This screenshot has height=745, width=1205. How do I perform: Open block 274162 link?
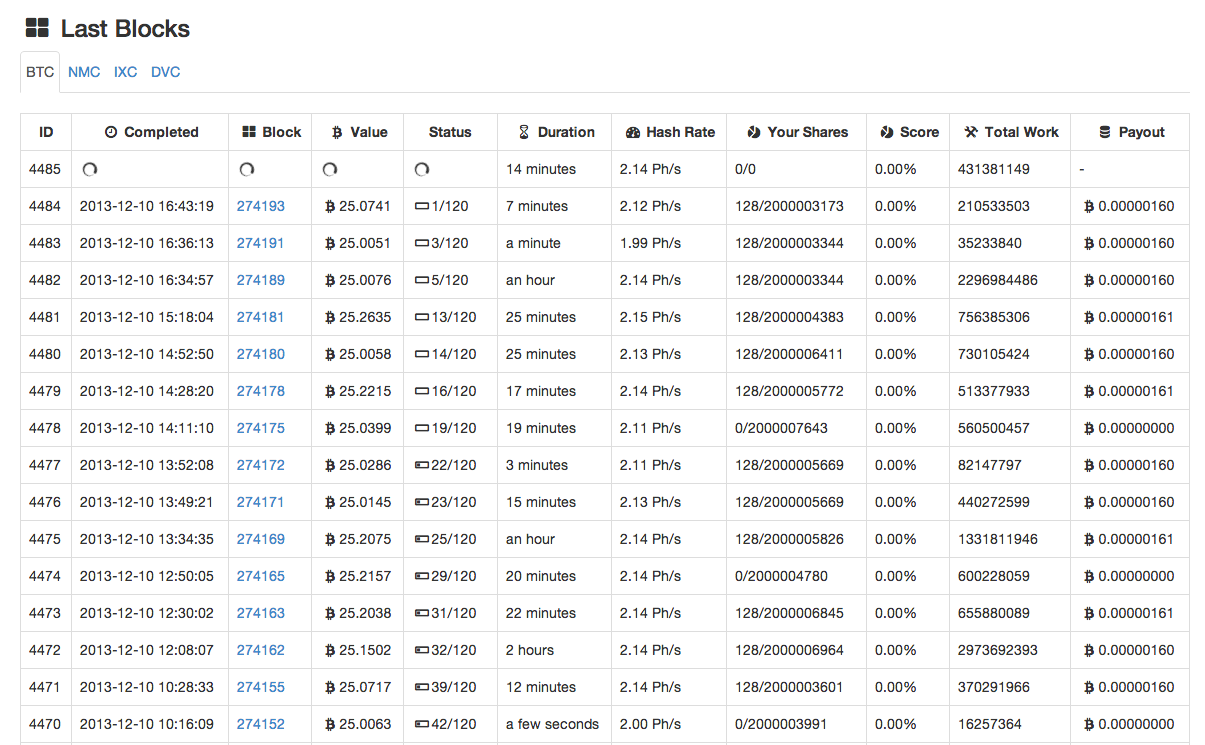pos(261,650)
